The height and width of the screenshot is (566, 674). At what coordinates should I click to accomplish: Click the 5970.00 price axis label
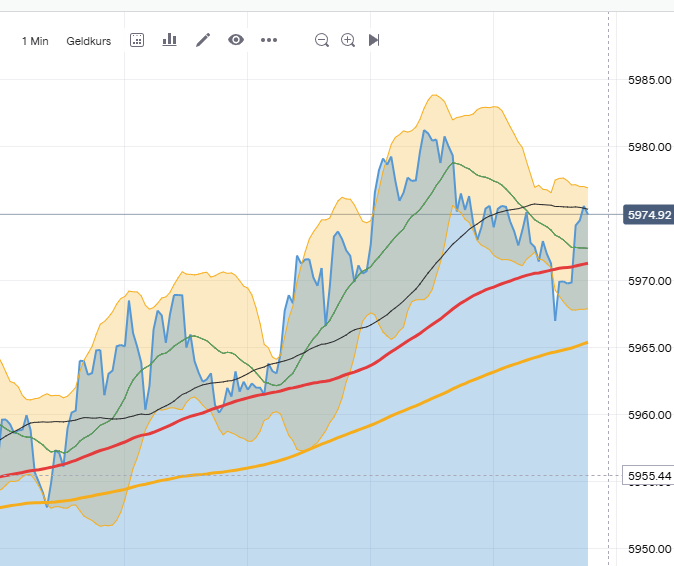(649, 281)
